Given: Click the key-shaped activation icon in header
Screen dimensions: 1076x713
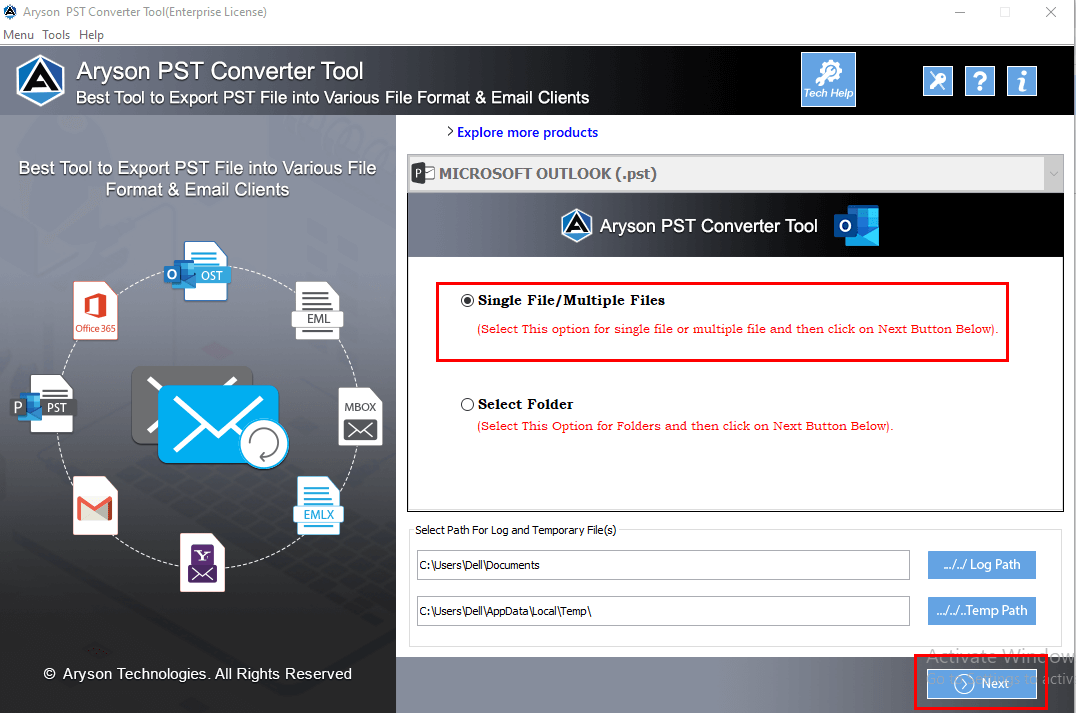Looking at the screenshot, I should [937, 81].
